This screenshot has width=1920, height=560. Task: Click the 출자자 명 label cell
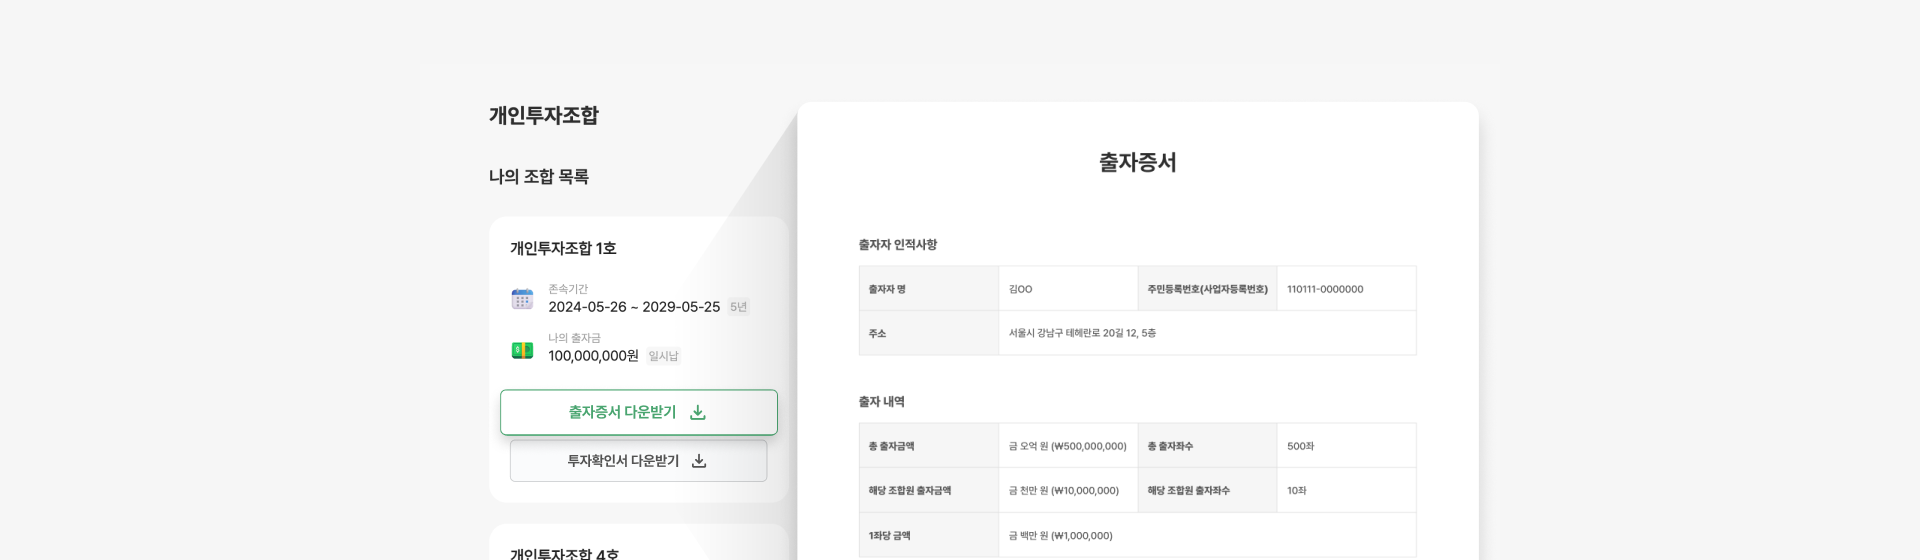click(x=929, y=289)
